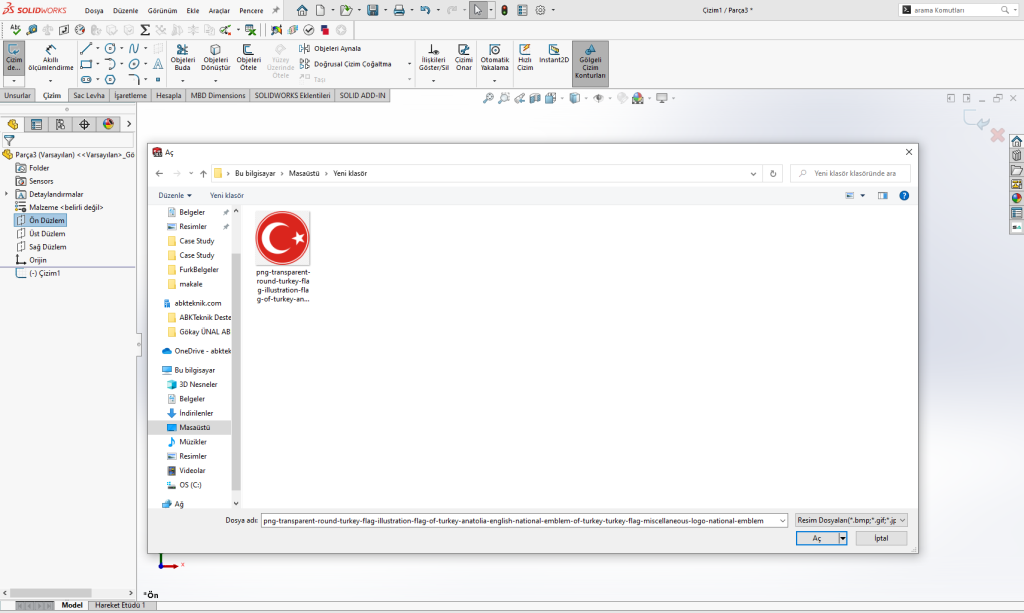Click the Yeni klasör button

coord(227,196)
